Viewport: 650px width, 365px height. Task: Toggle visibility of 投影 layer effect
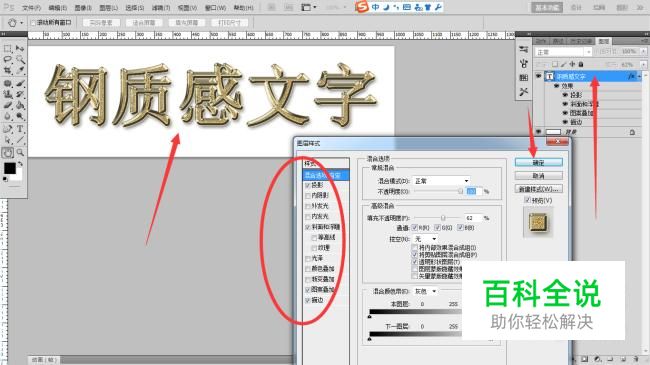565,95
